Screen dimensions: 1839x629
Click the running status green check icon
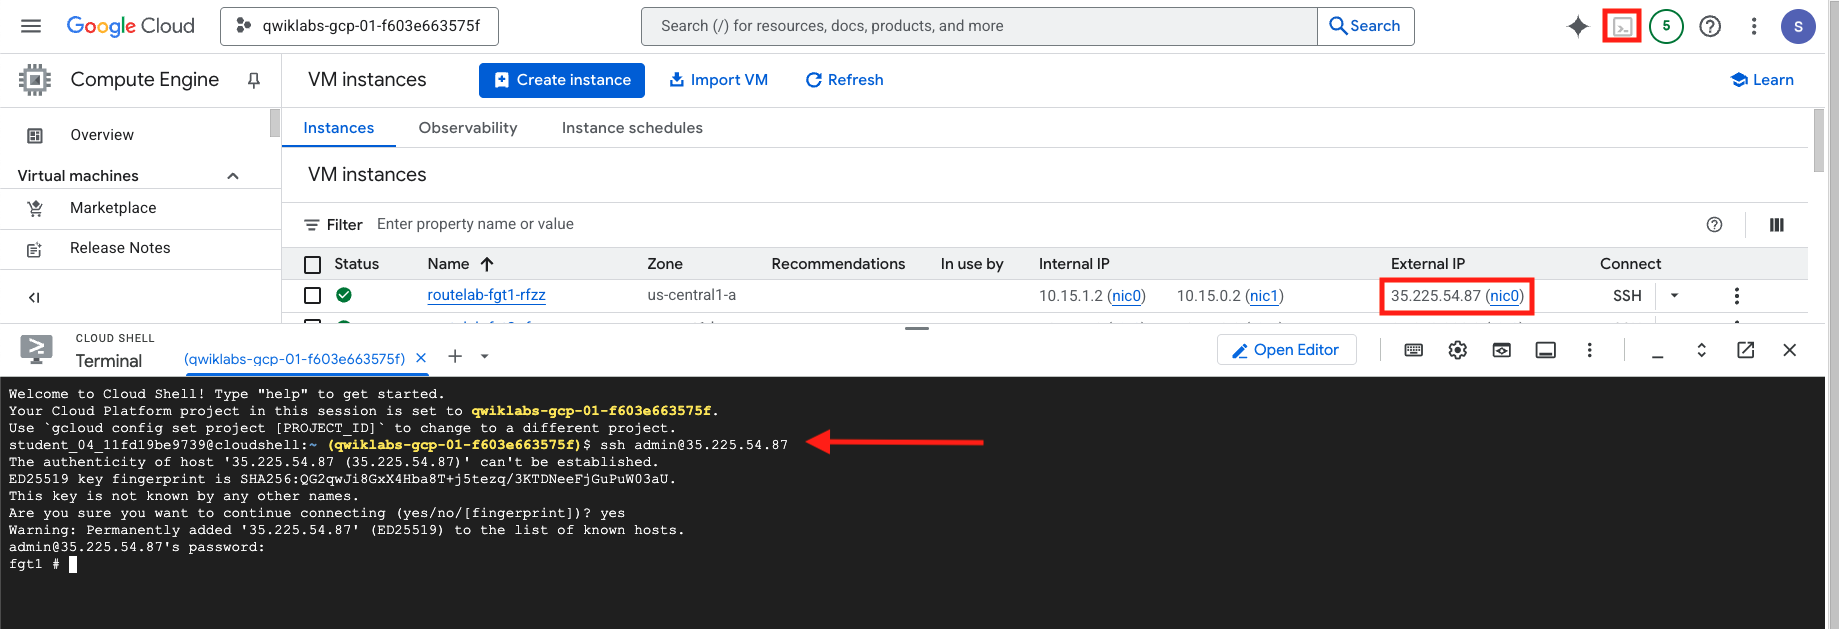coord(344,295)
